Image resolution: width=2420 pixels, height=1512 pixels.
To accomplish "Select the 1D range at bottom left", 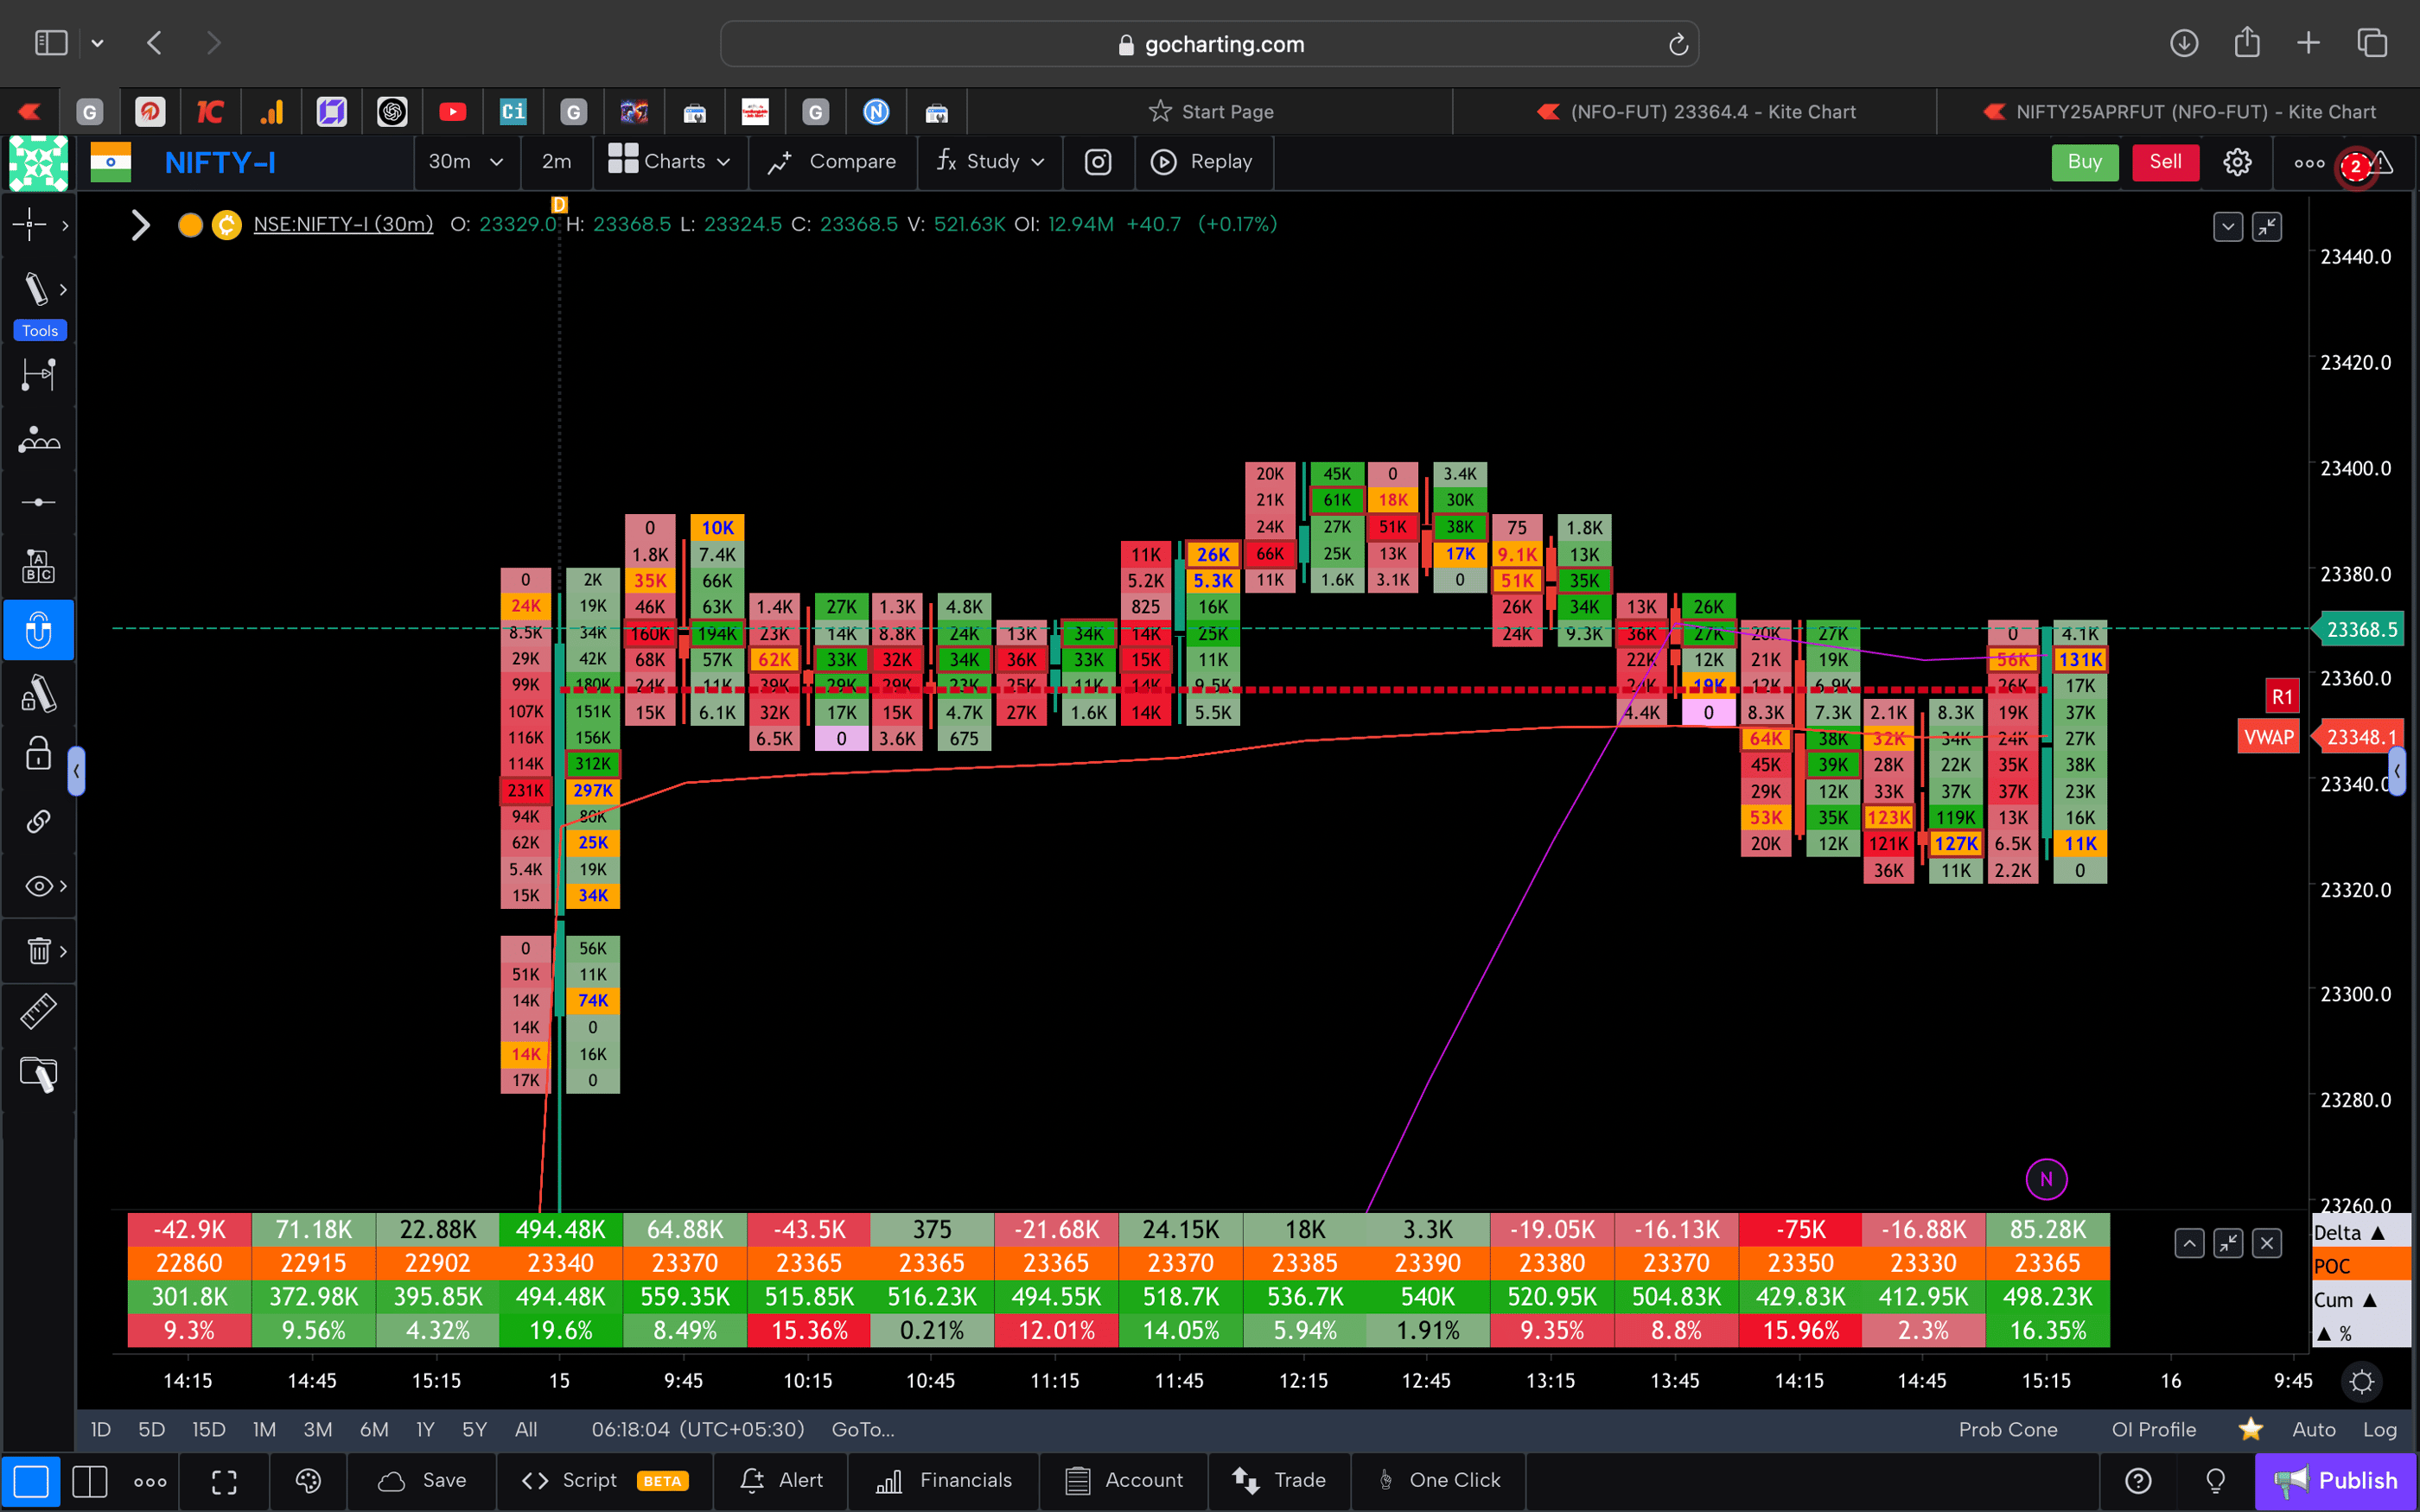I will pos(100,1429).
